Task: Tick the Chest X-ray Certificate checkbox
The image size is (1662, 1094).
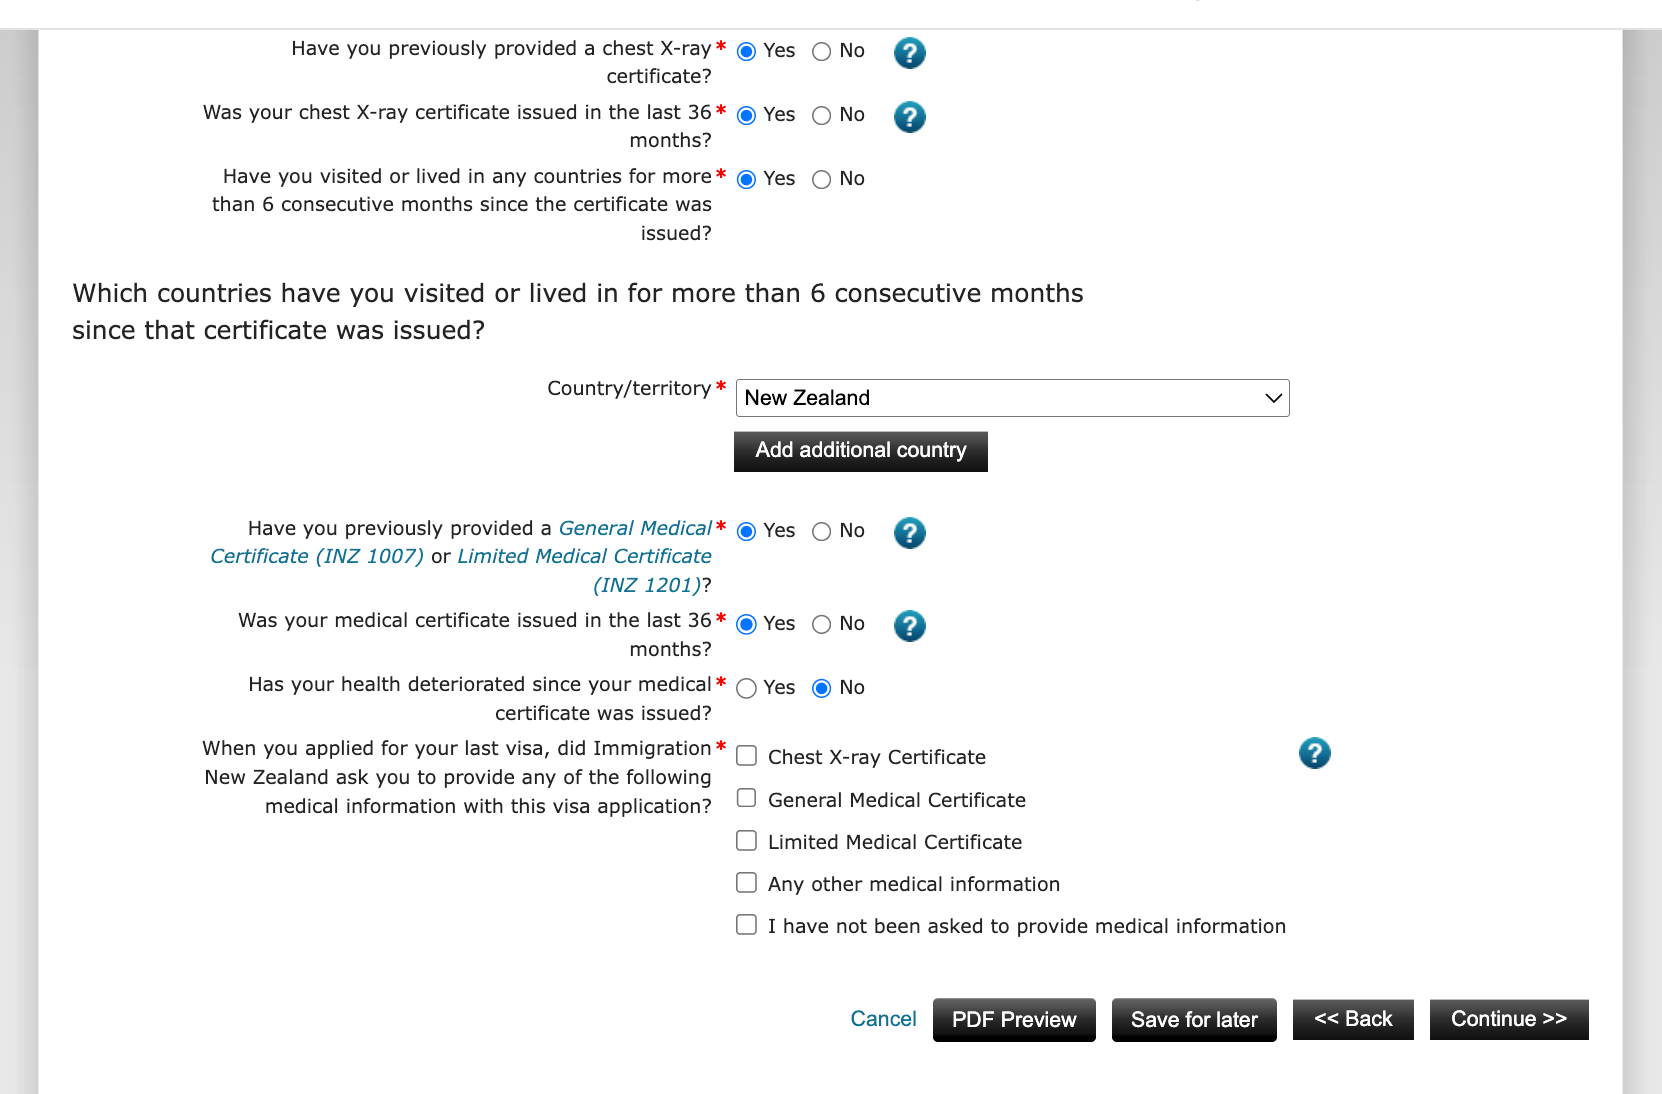Action: click(x=747, y=756)
